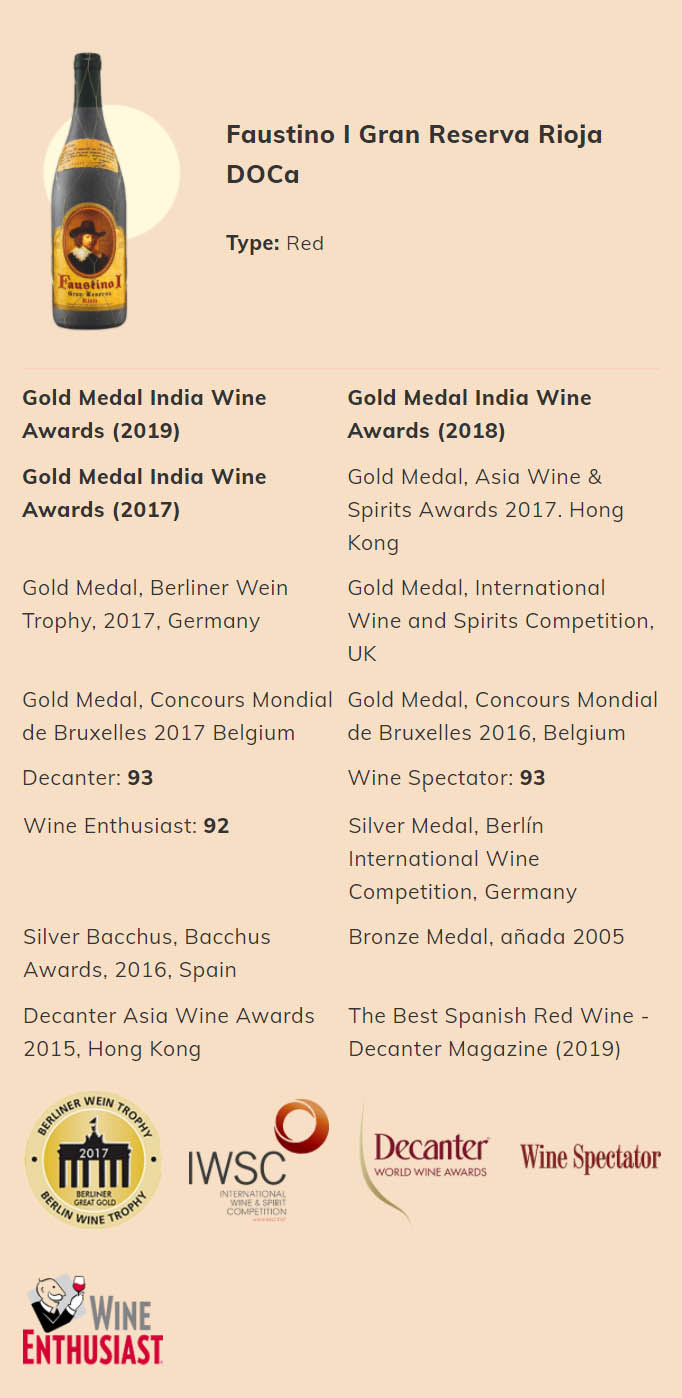Image resolution: width=682 pixels, height=1398 pixels.
Task: Click the Wine Spectator 93 rating text
Action: [x=446, y=778]
